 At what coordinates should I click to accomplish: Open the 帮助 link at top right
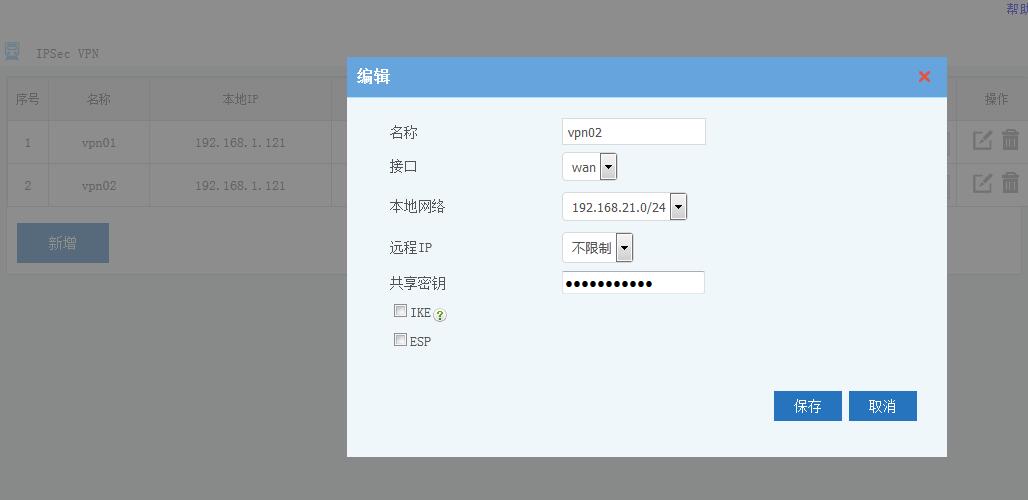(1016, 9)
